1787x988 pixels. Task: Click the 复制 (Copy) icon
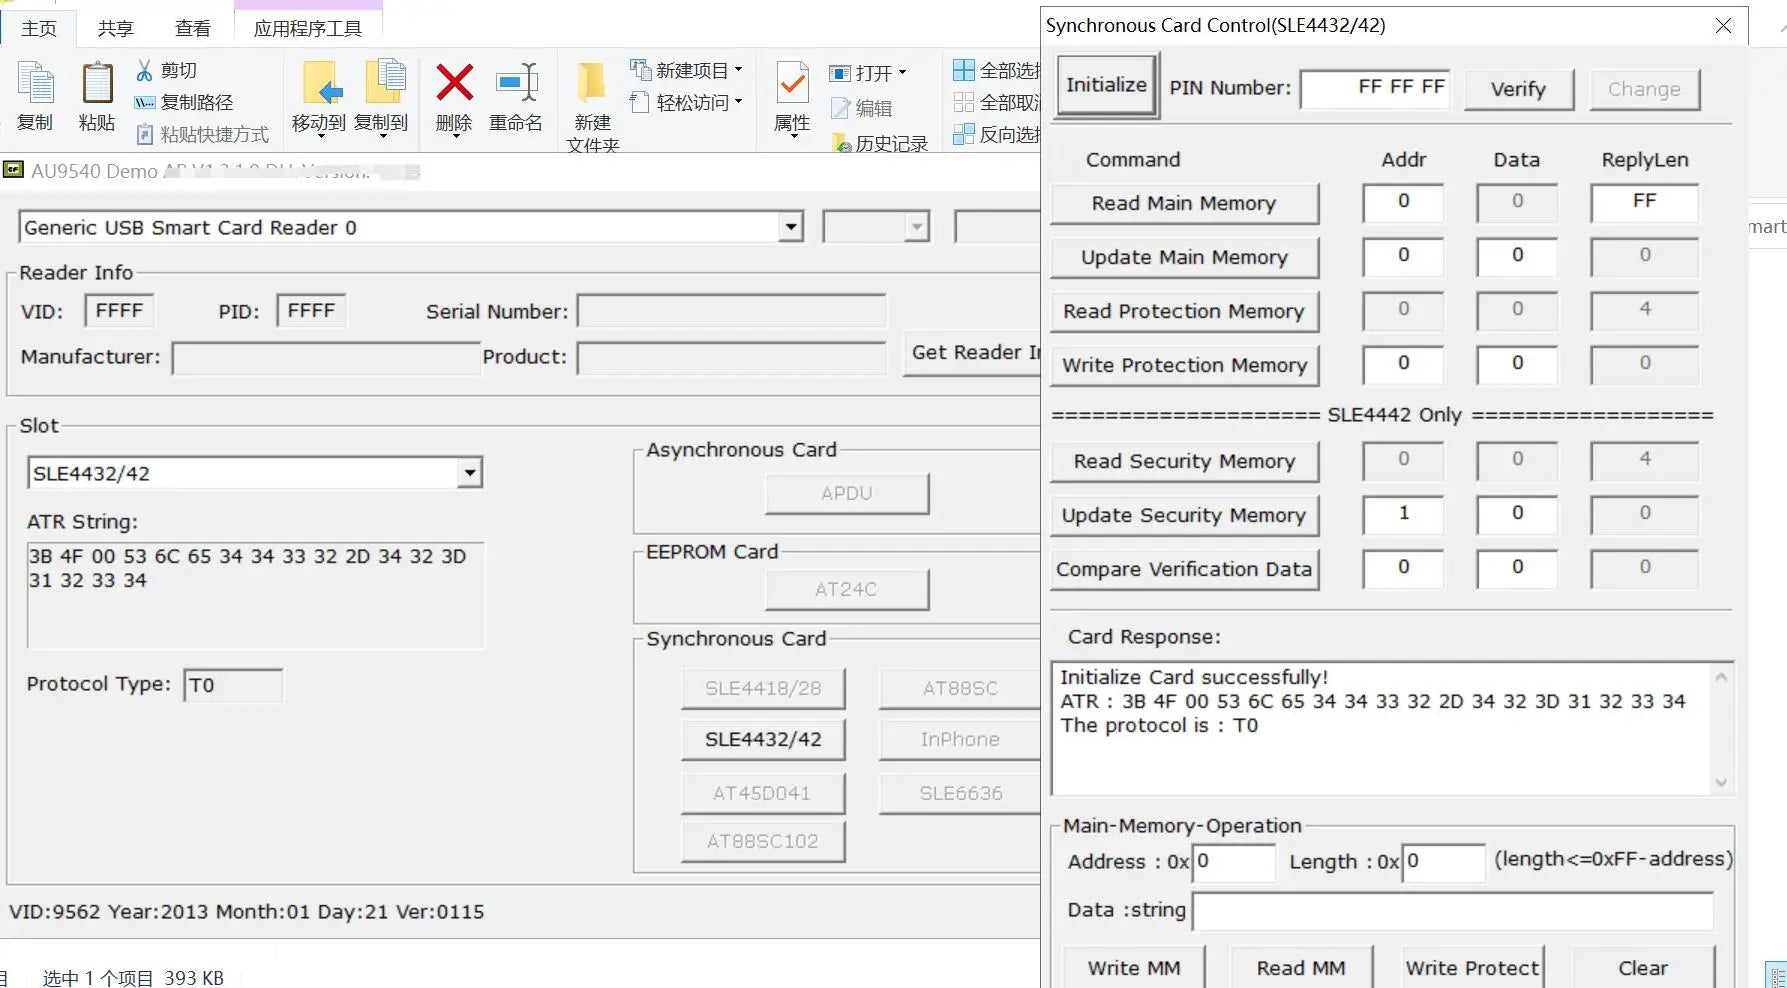[x=35, y=97]
